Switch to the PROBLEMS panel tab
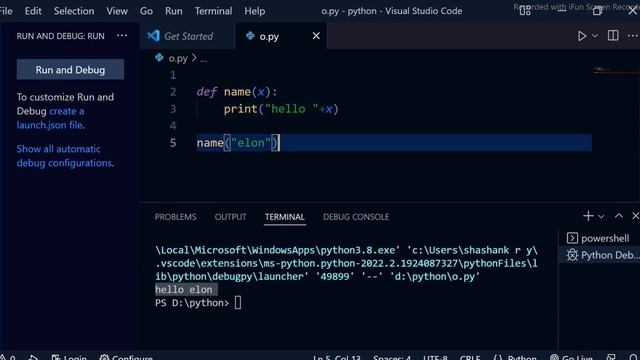This screenshot has height=360, width=640. (x=176, y=217)
